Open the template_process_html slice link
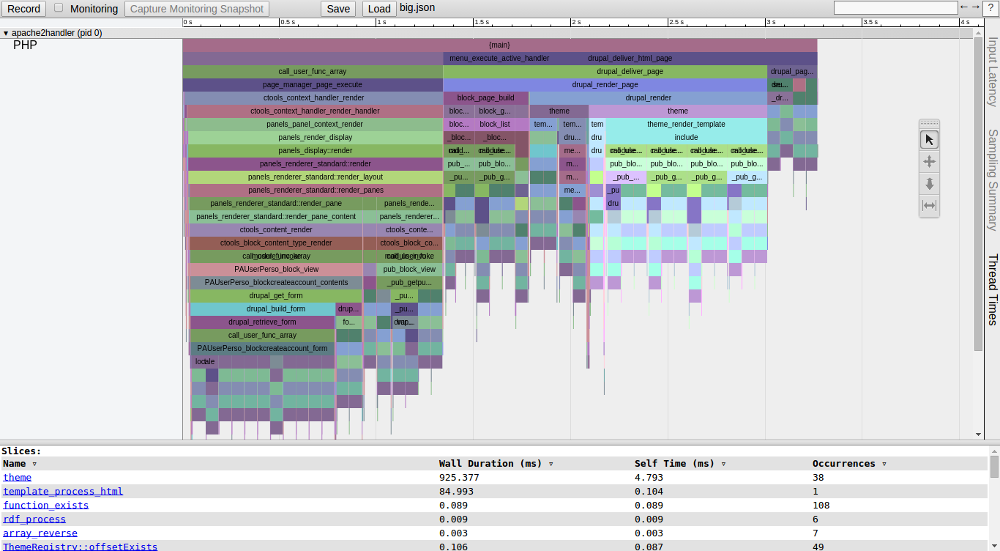Viewport: 1000px width, 551px height. 63,491
